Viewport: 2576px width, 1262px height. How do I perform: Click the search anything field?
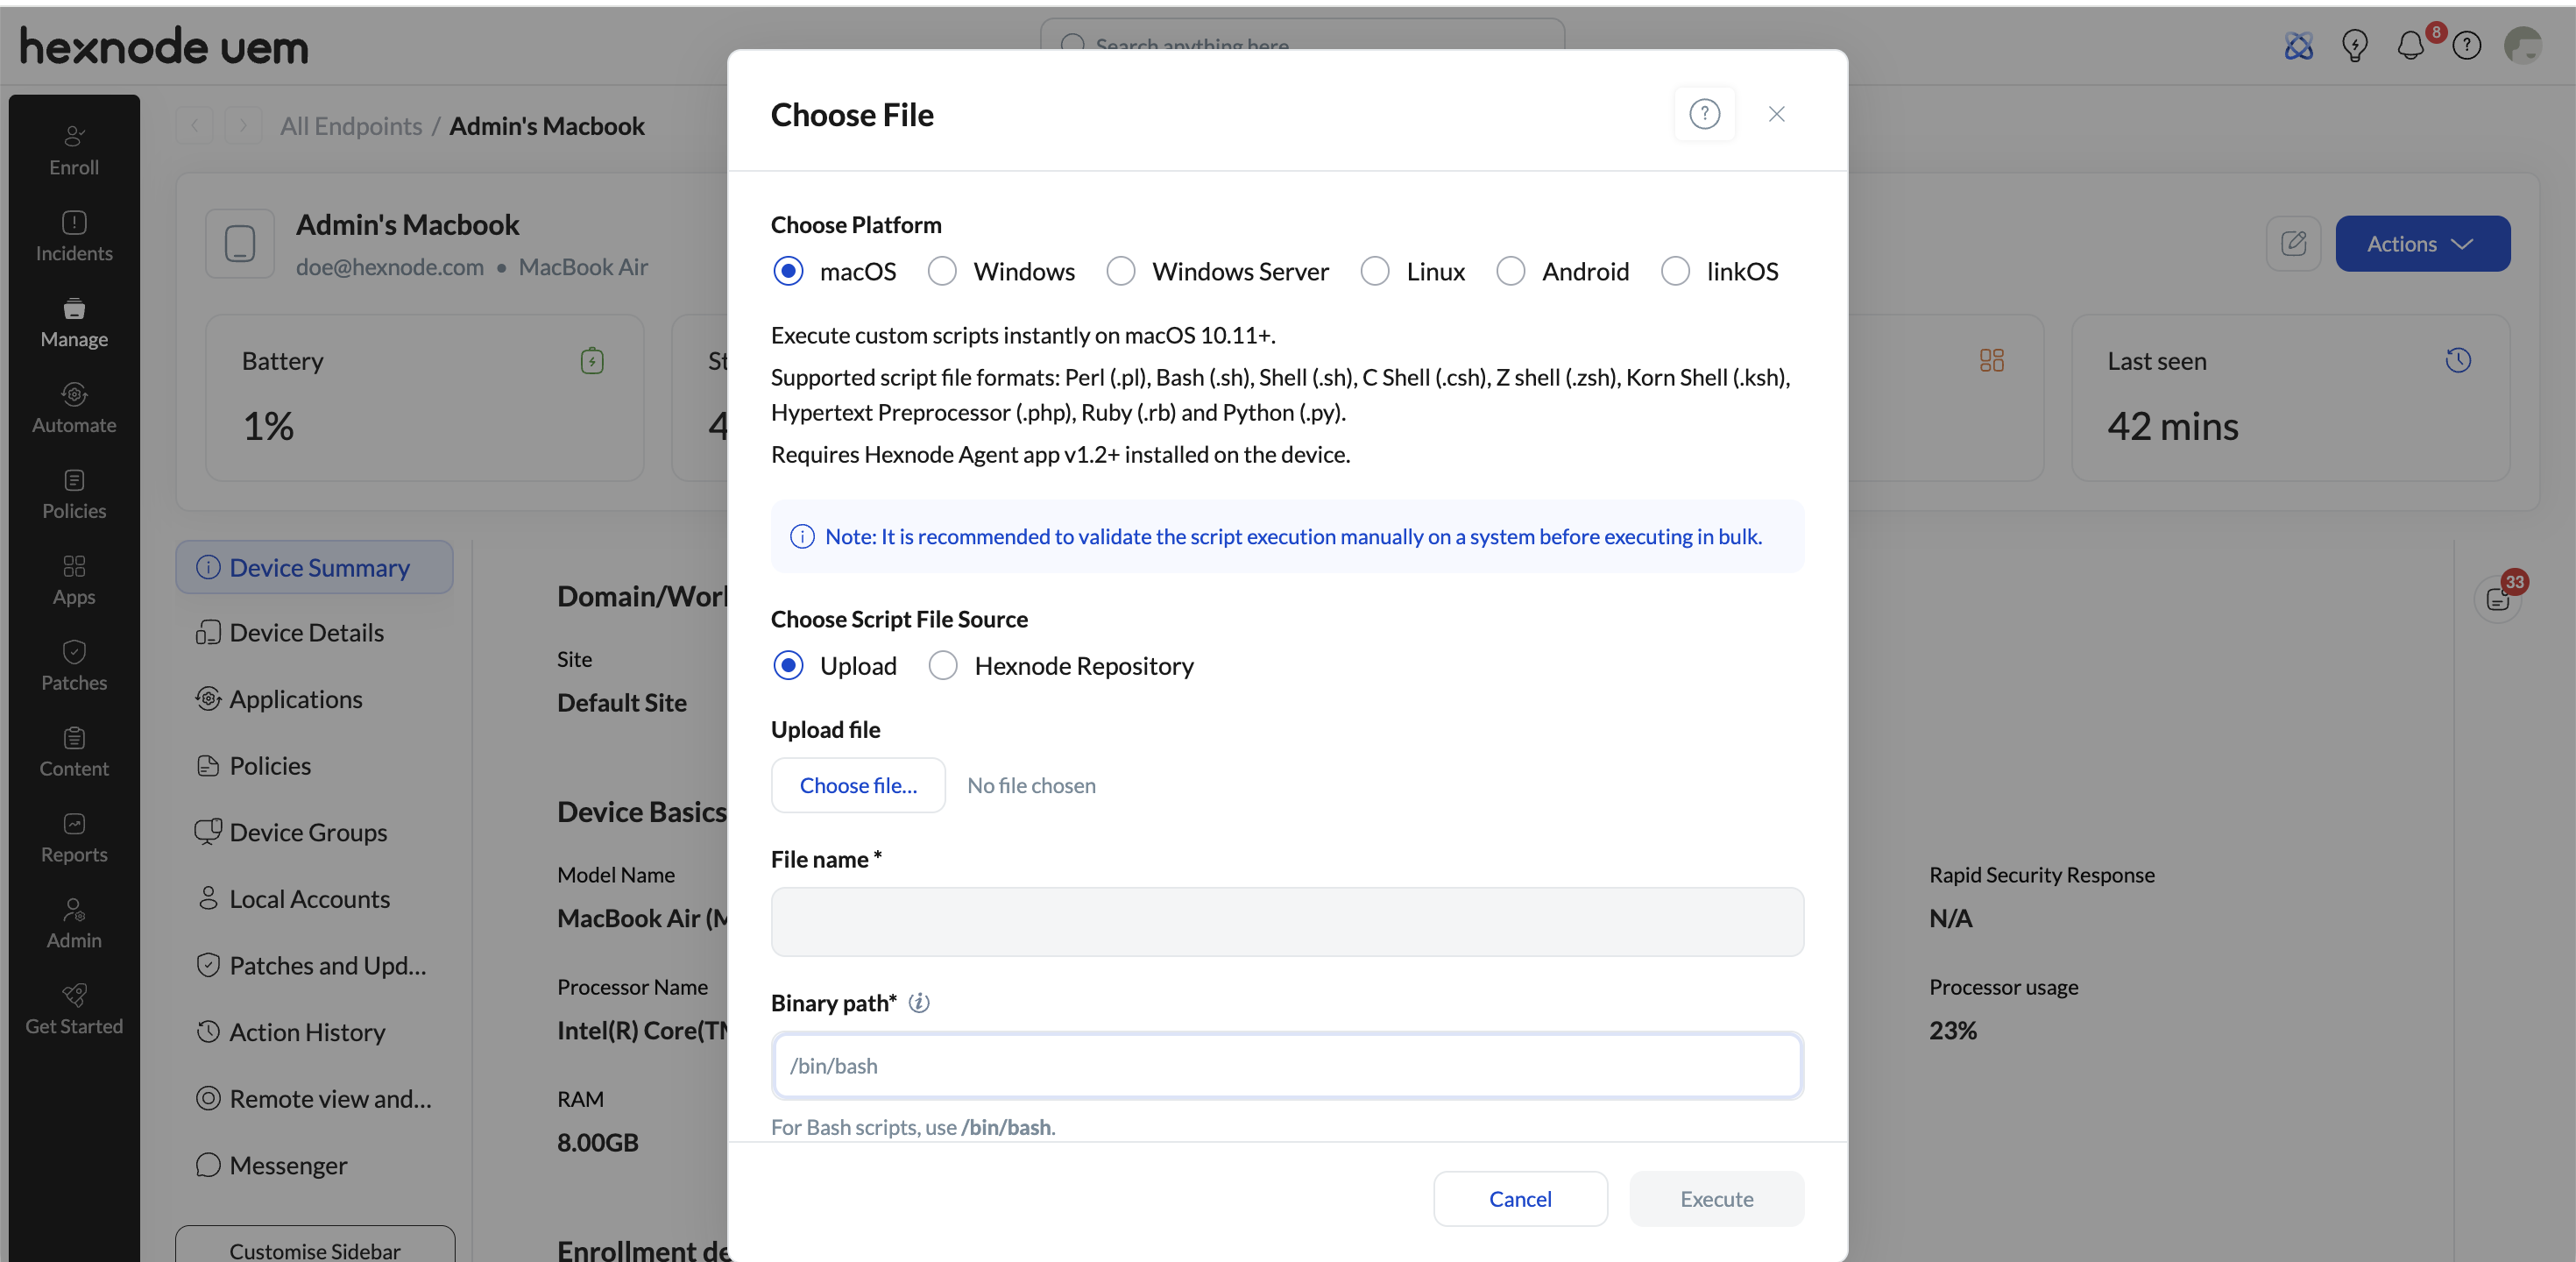pyautogui.click(x=1302, y=44)
